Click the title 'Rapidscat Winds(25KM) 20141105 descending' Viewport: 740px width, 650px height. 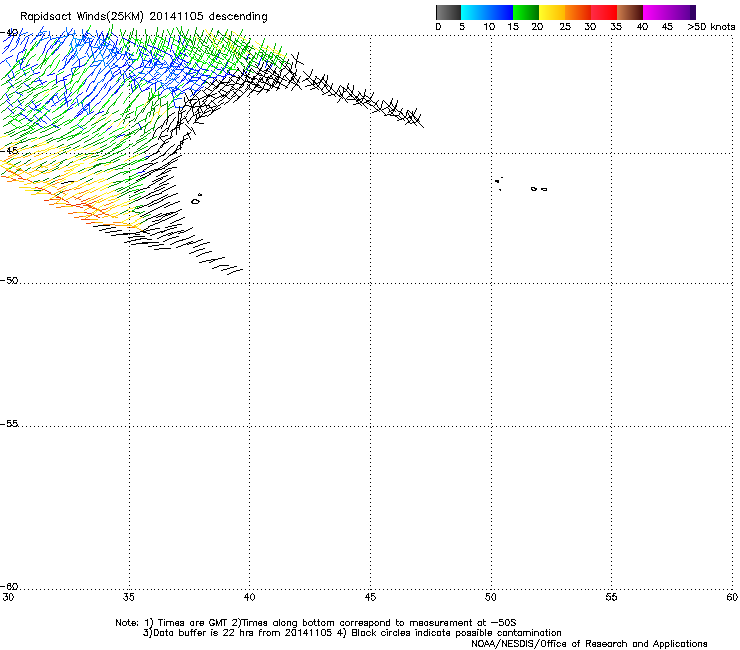click(x=143, y=17)
